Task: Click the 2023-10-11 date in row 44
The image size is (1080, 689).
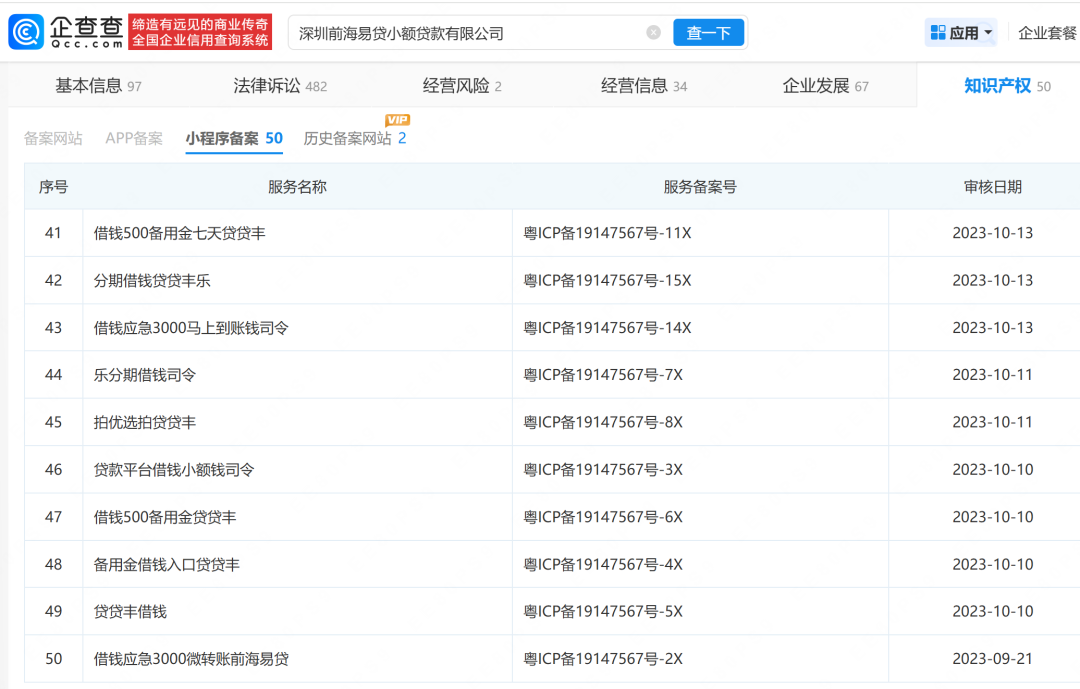Action: click(993, 376)
